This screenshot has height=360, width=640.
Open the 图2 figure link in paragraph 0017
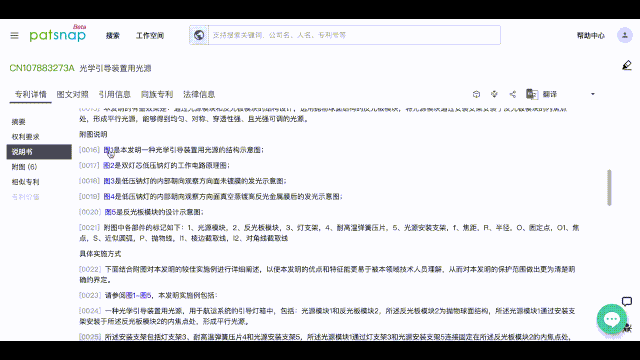[109, 165]
